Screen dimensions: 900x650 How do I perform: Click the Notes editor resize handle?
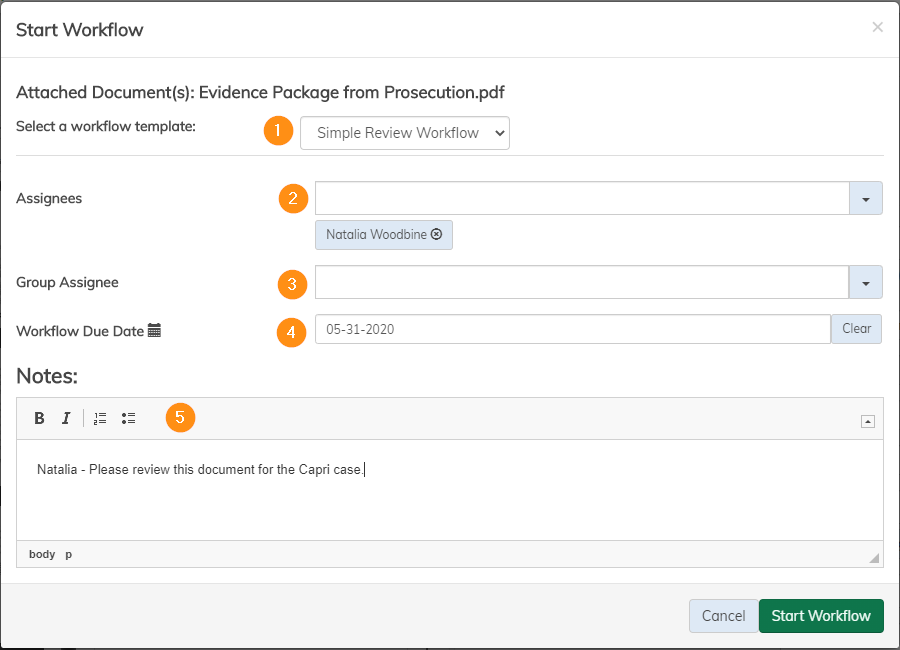point(874,558)
